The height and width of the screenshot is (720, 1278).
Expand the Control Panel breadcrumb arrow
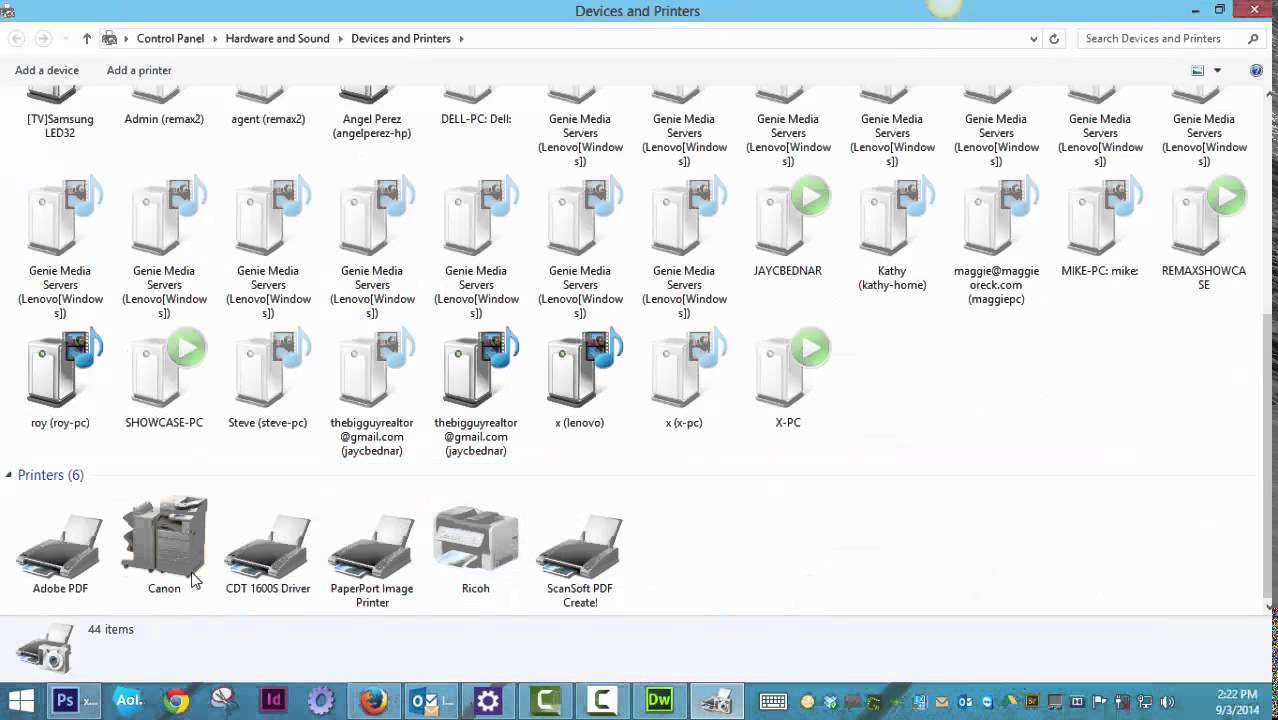pos(215,39)
